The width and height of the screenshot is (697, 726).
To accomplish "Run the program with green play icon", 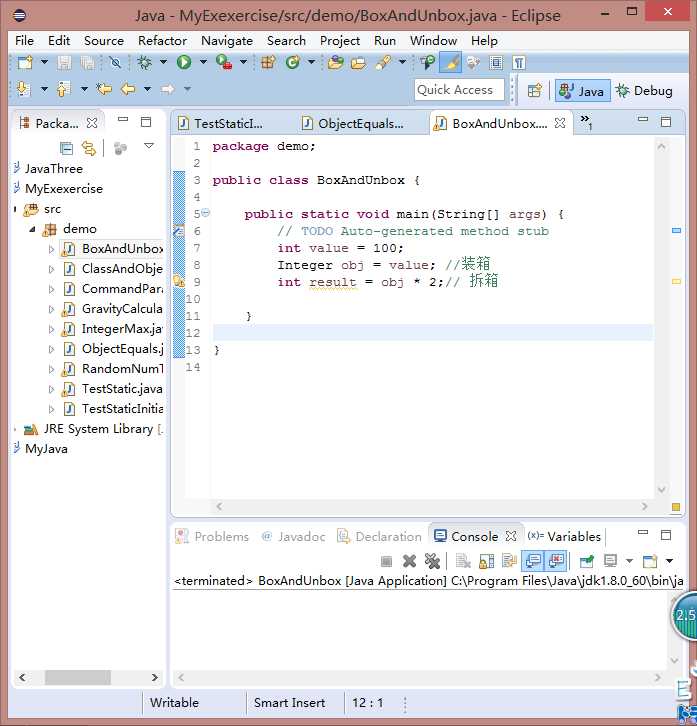I will pyautogui.click(x=184, y=62).
